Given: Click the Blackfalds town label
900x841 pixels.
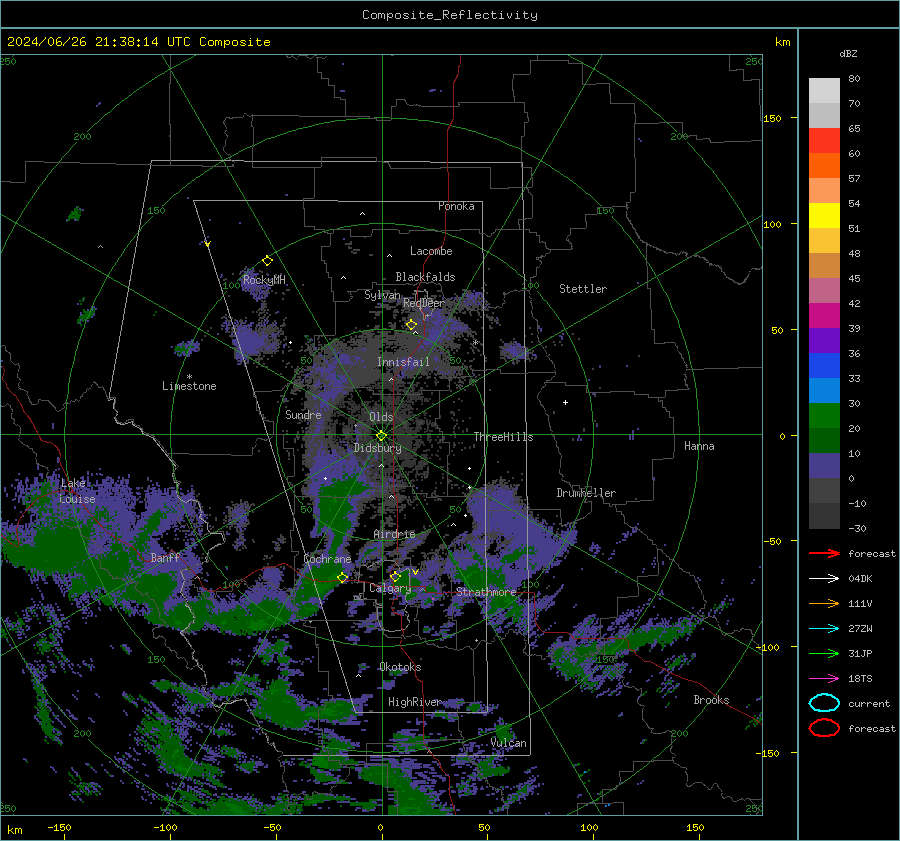Looking at the screenshot, I should click(x=425, y=277).
